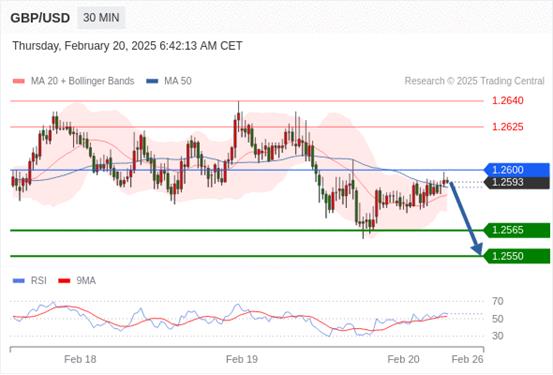Click the 1.2640 resistance label

[x=508, y=101]
